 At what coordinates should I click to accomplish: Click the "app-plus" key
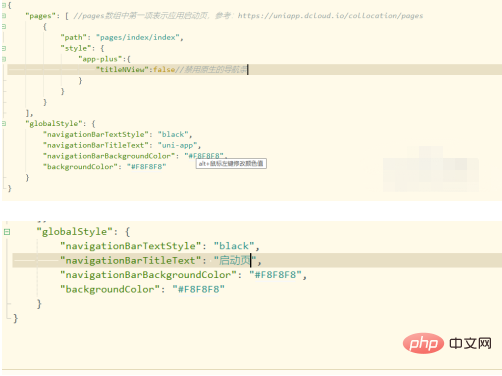100,59
